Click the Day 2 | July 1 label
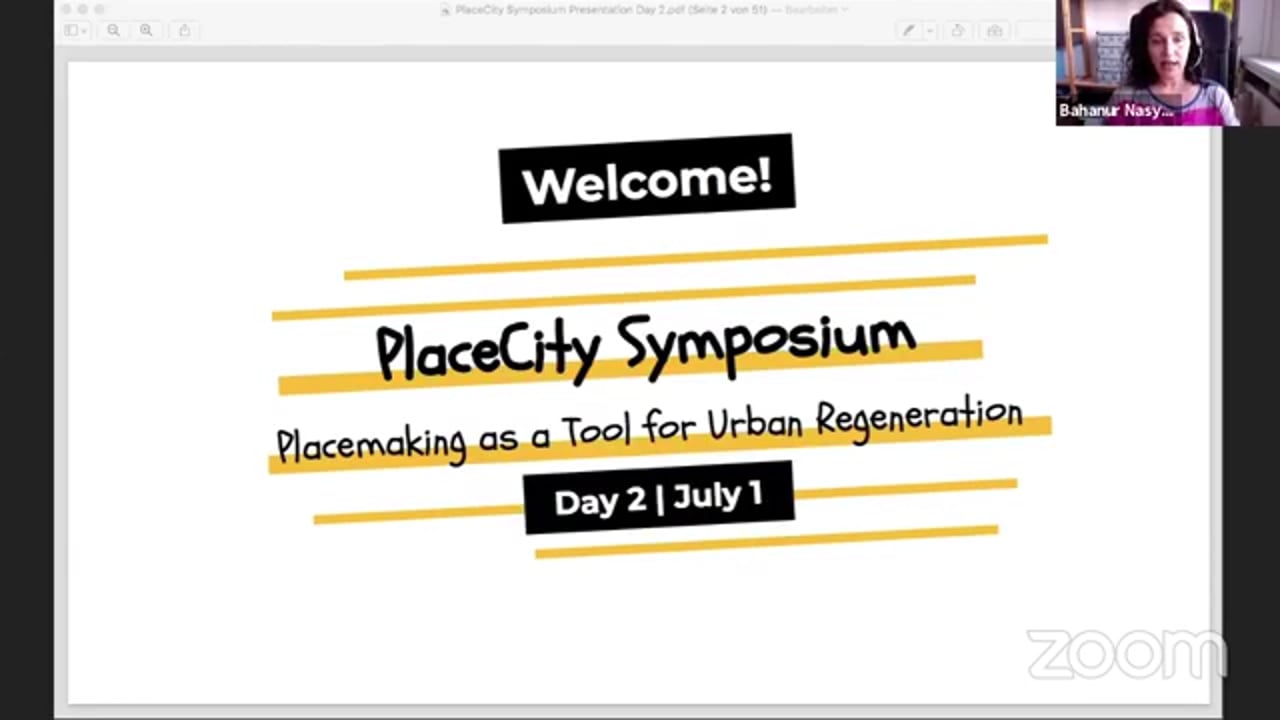 tap(659, 497)
